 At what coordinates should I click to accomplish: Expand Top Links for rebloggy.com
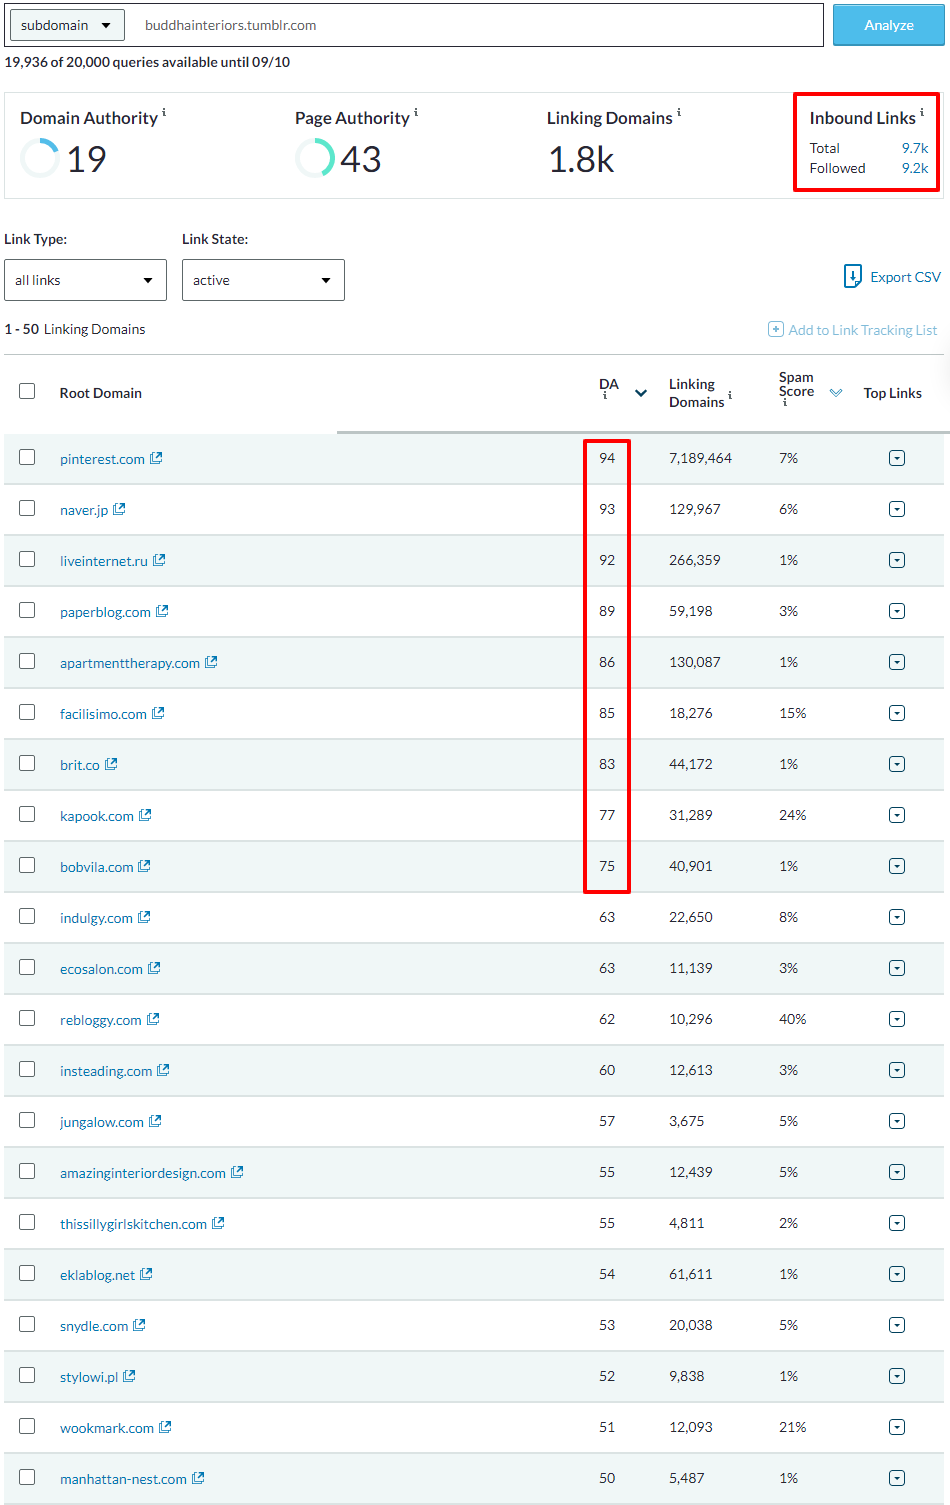(x=897, y=1019)
